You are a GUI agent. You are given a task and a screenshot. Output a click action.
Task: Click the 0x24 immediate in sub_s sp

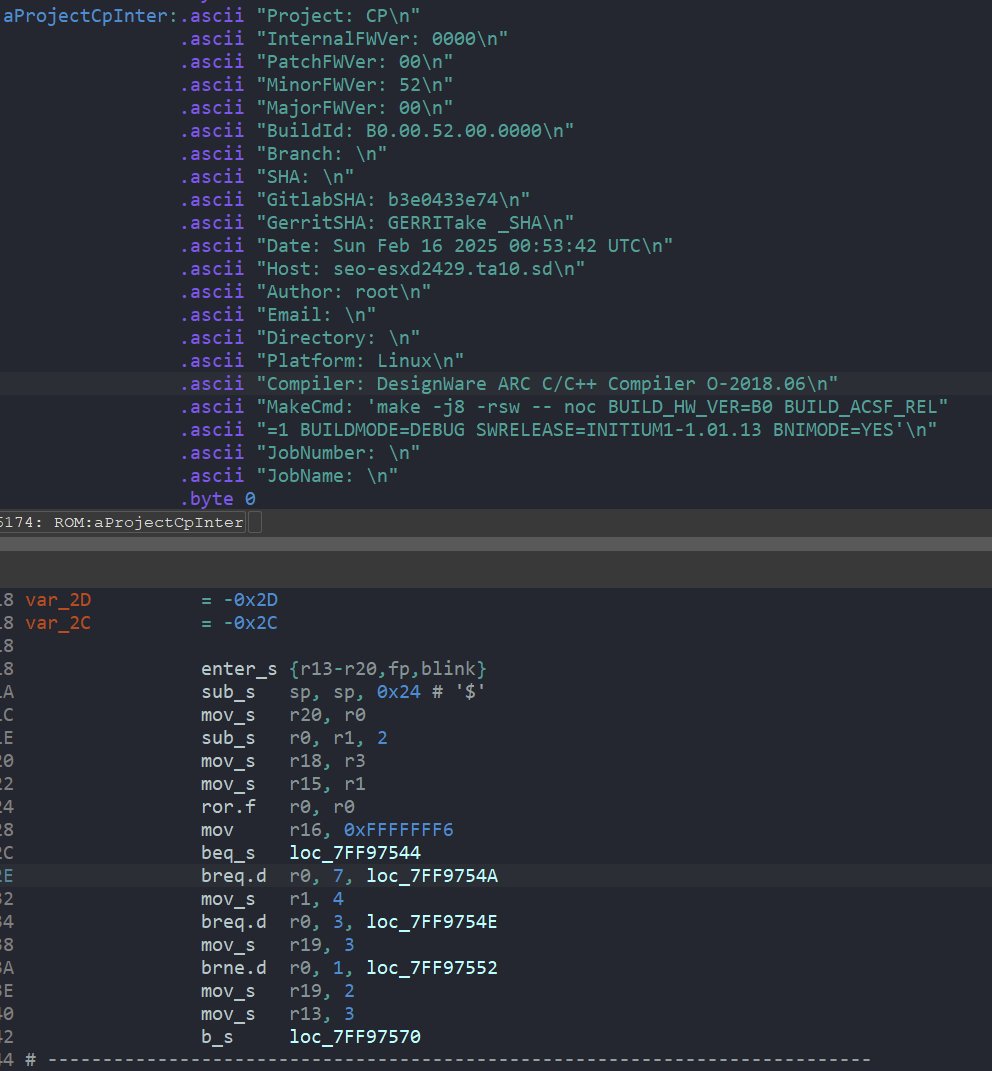point(398,692)
